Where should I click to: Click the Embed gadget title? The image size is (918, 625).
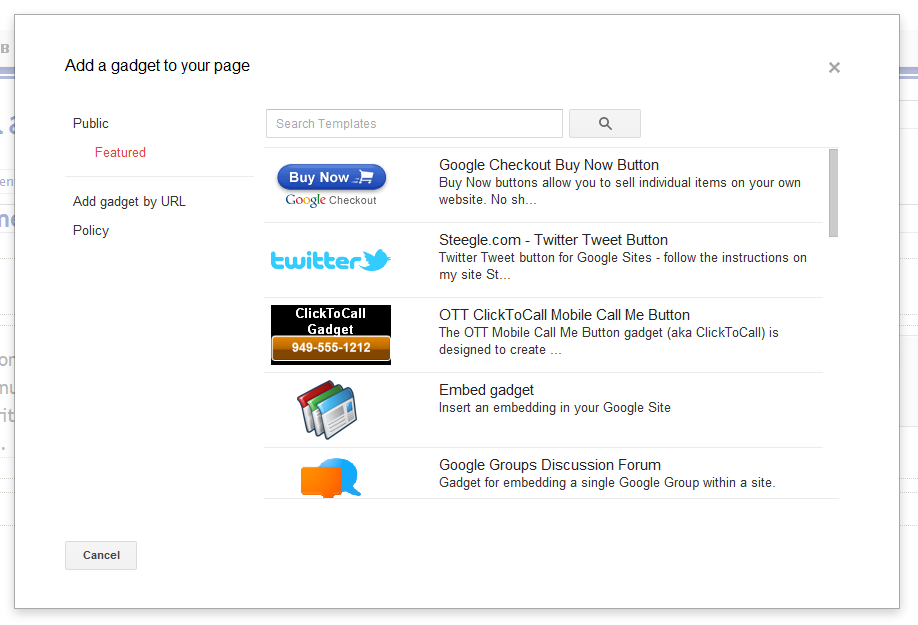pyautogui.click(x=487, y=390)
